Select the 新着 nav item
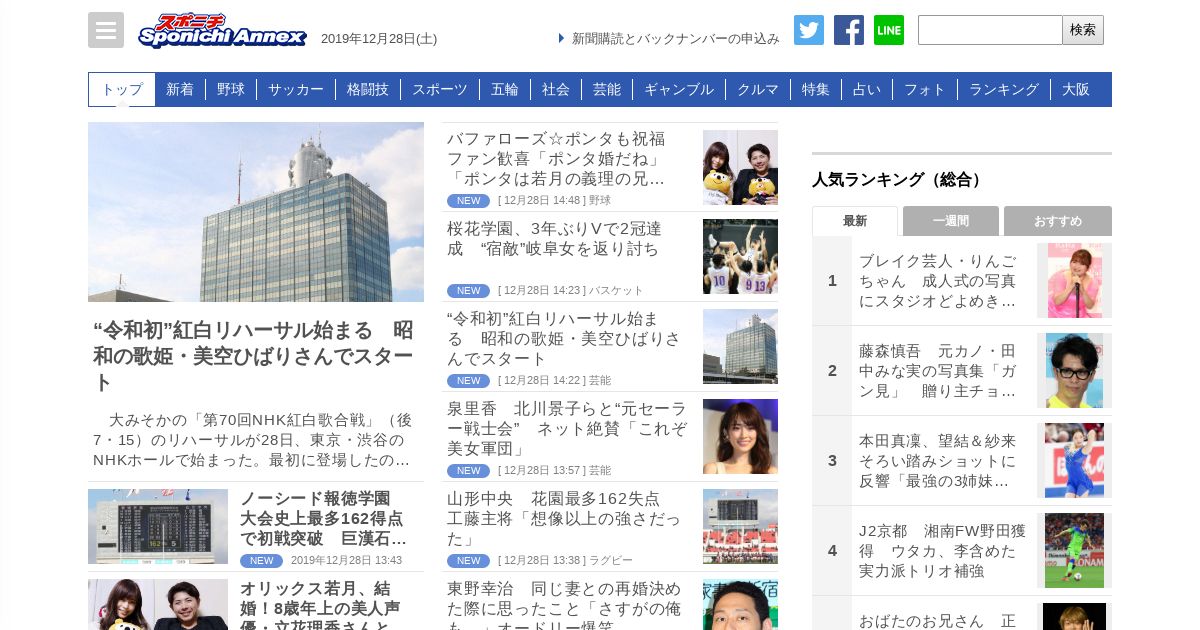 (180, 89)
